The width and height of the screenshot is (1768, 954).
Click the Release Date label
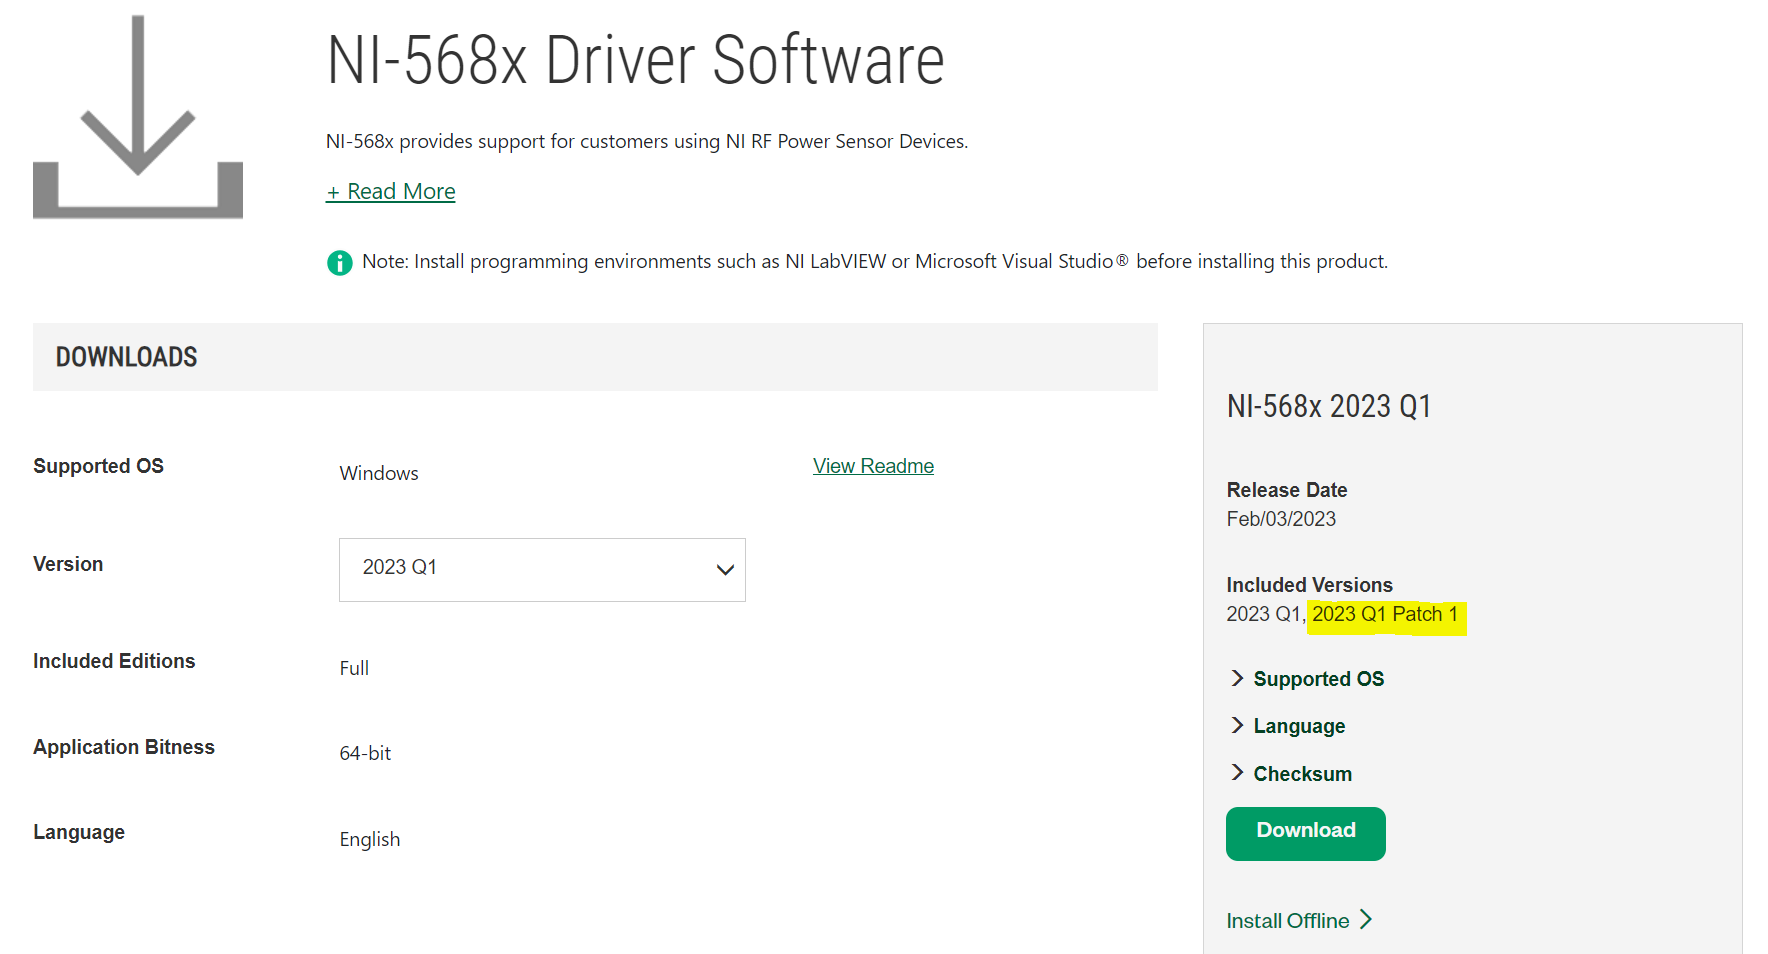(x=1287, y=490)
